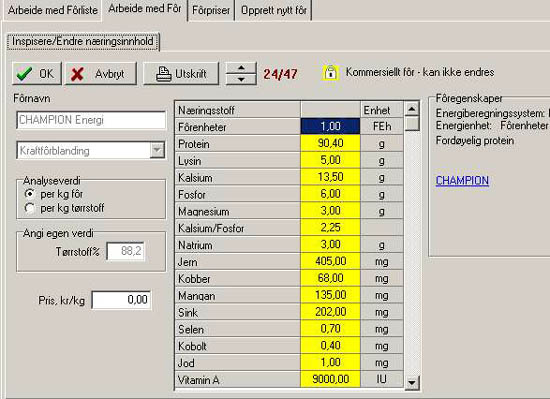
Task: Click the Protein row label
Action: coord(237,143)
